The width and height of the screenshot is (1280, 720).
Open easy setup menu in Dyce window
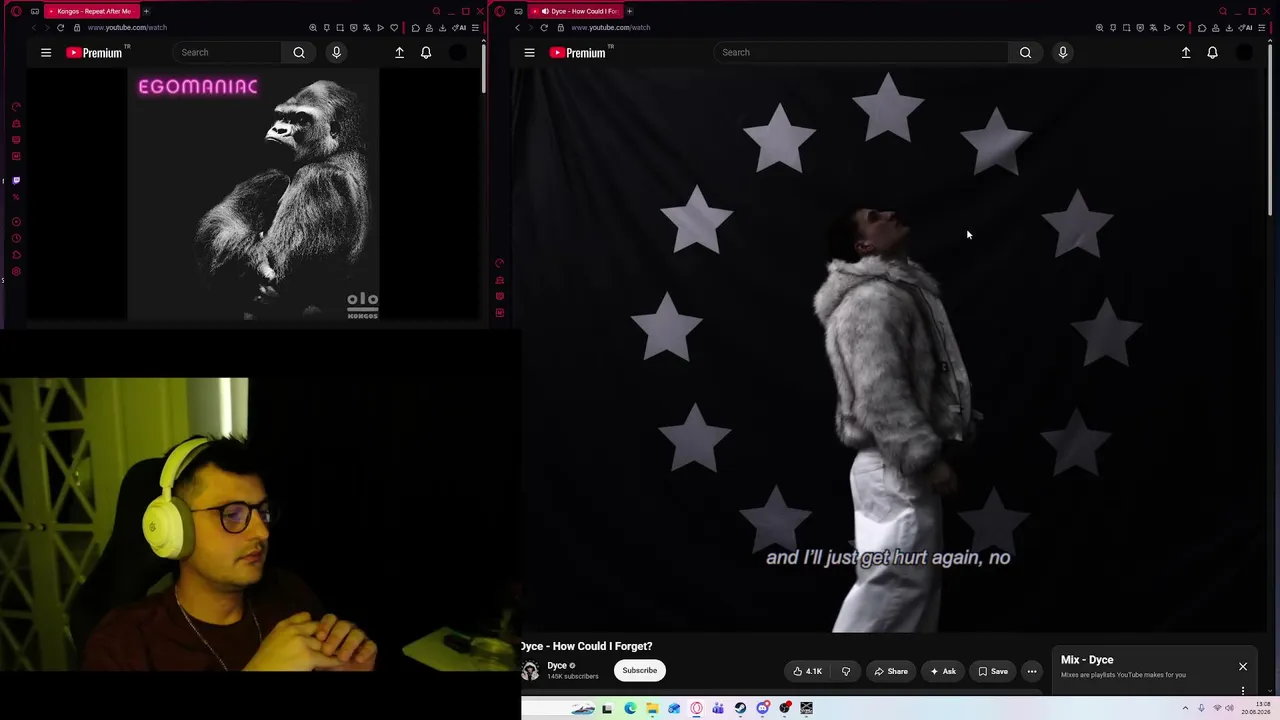coord(1261,27)
